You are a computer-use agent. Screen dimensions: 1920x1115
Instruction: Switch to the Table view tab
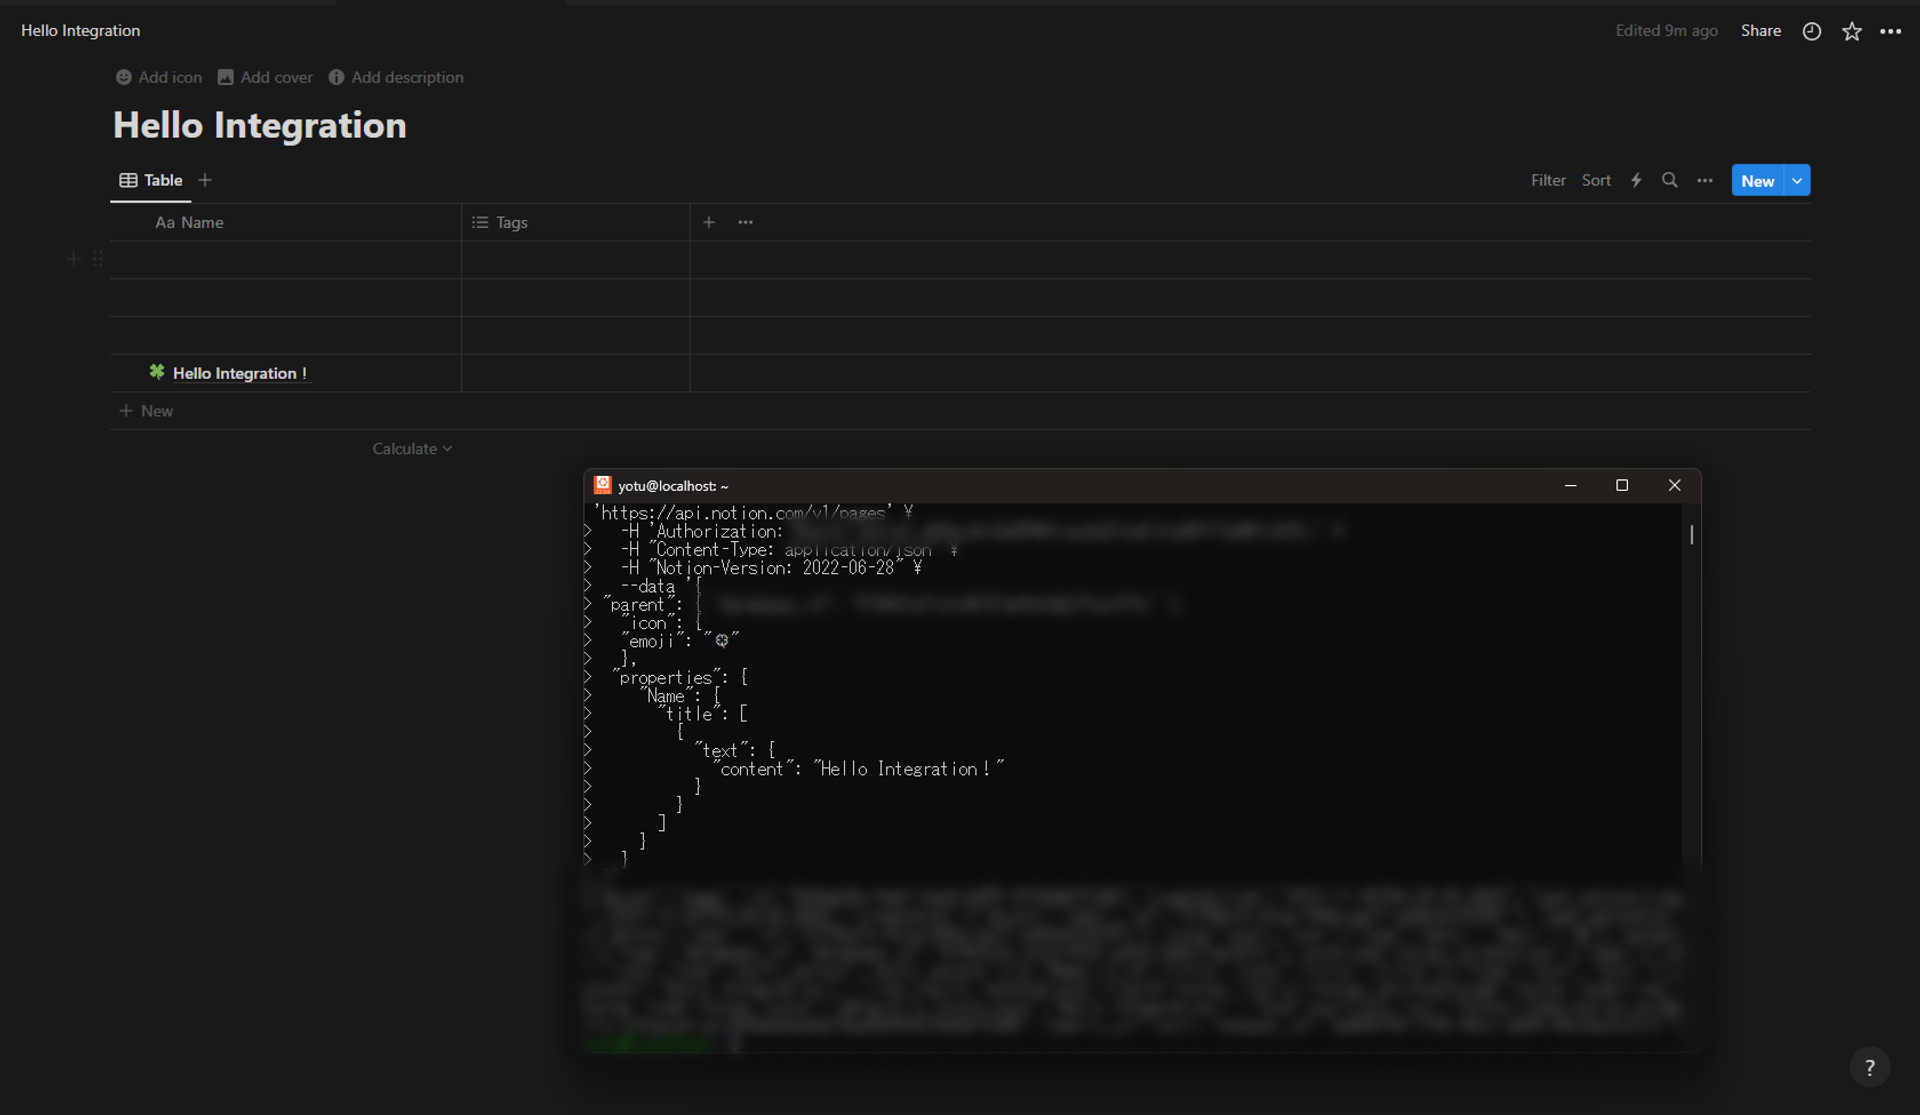pos(150,180)
